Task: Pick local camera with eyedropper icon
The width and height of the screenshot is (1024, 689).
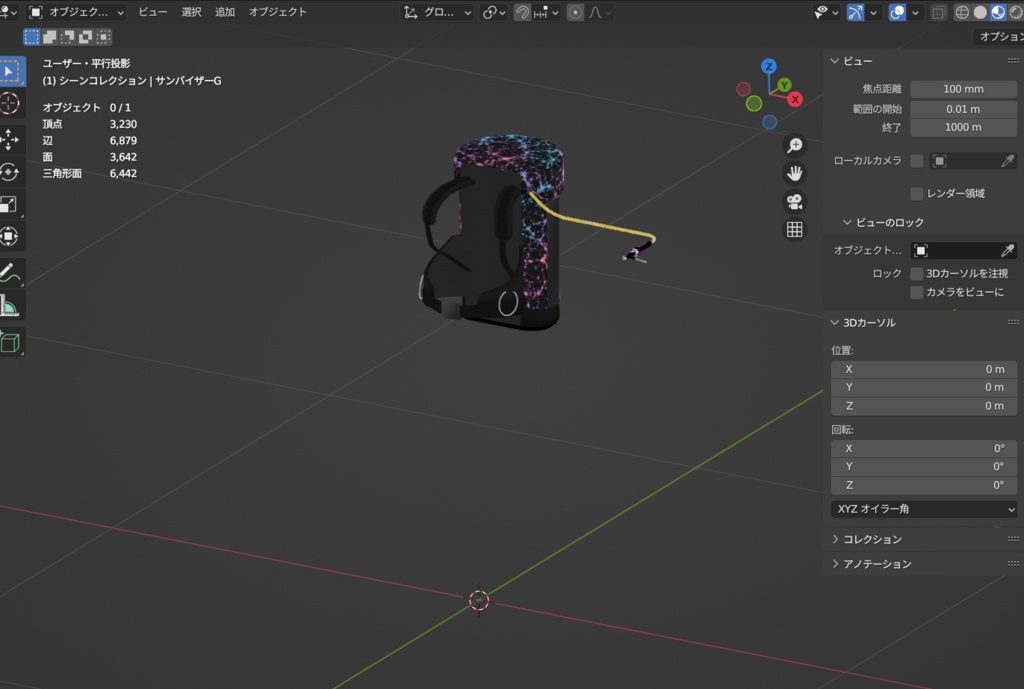Action: point(1008,161)
